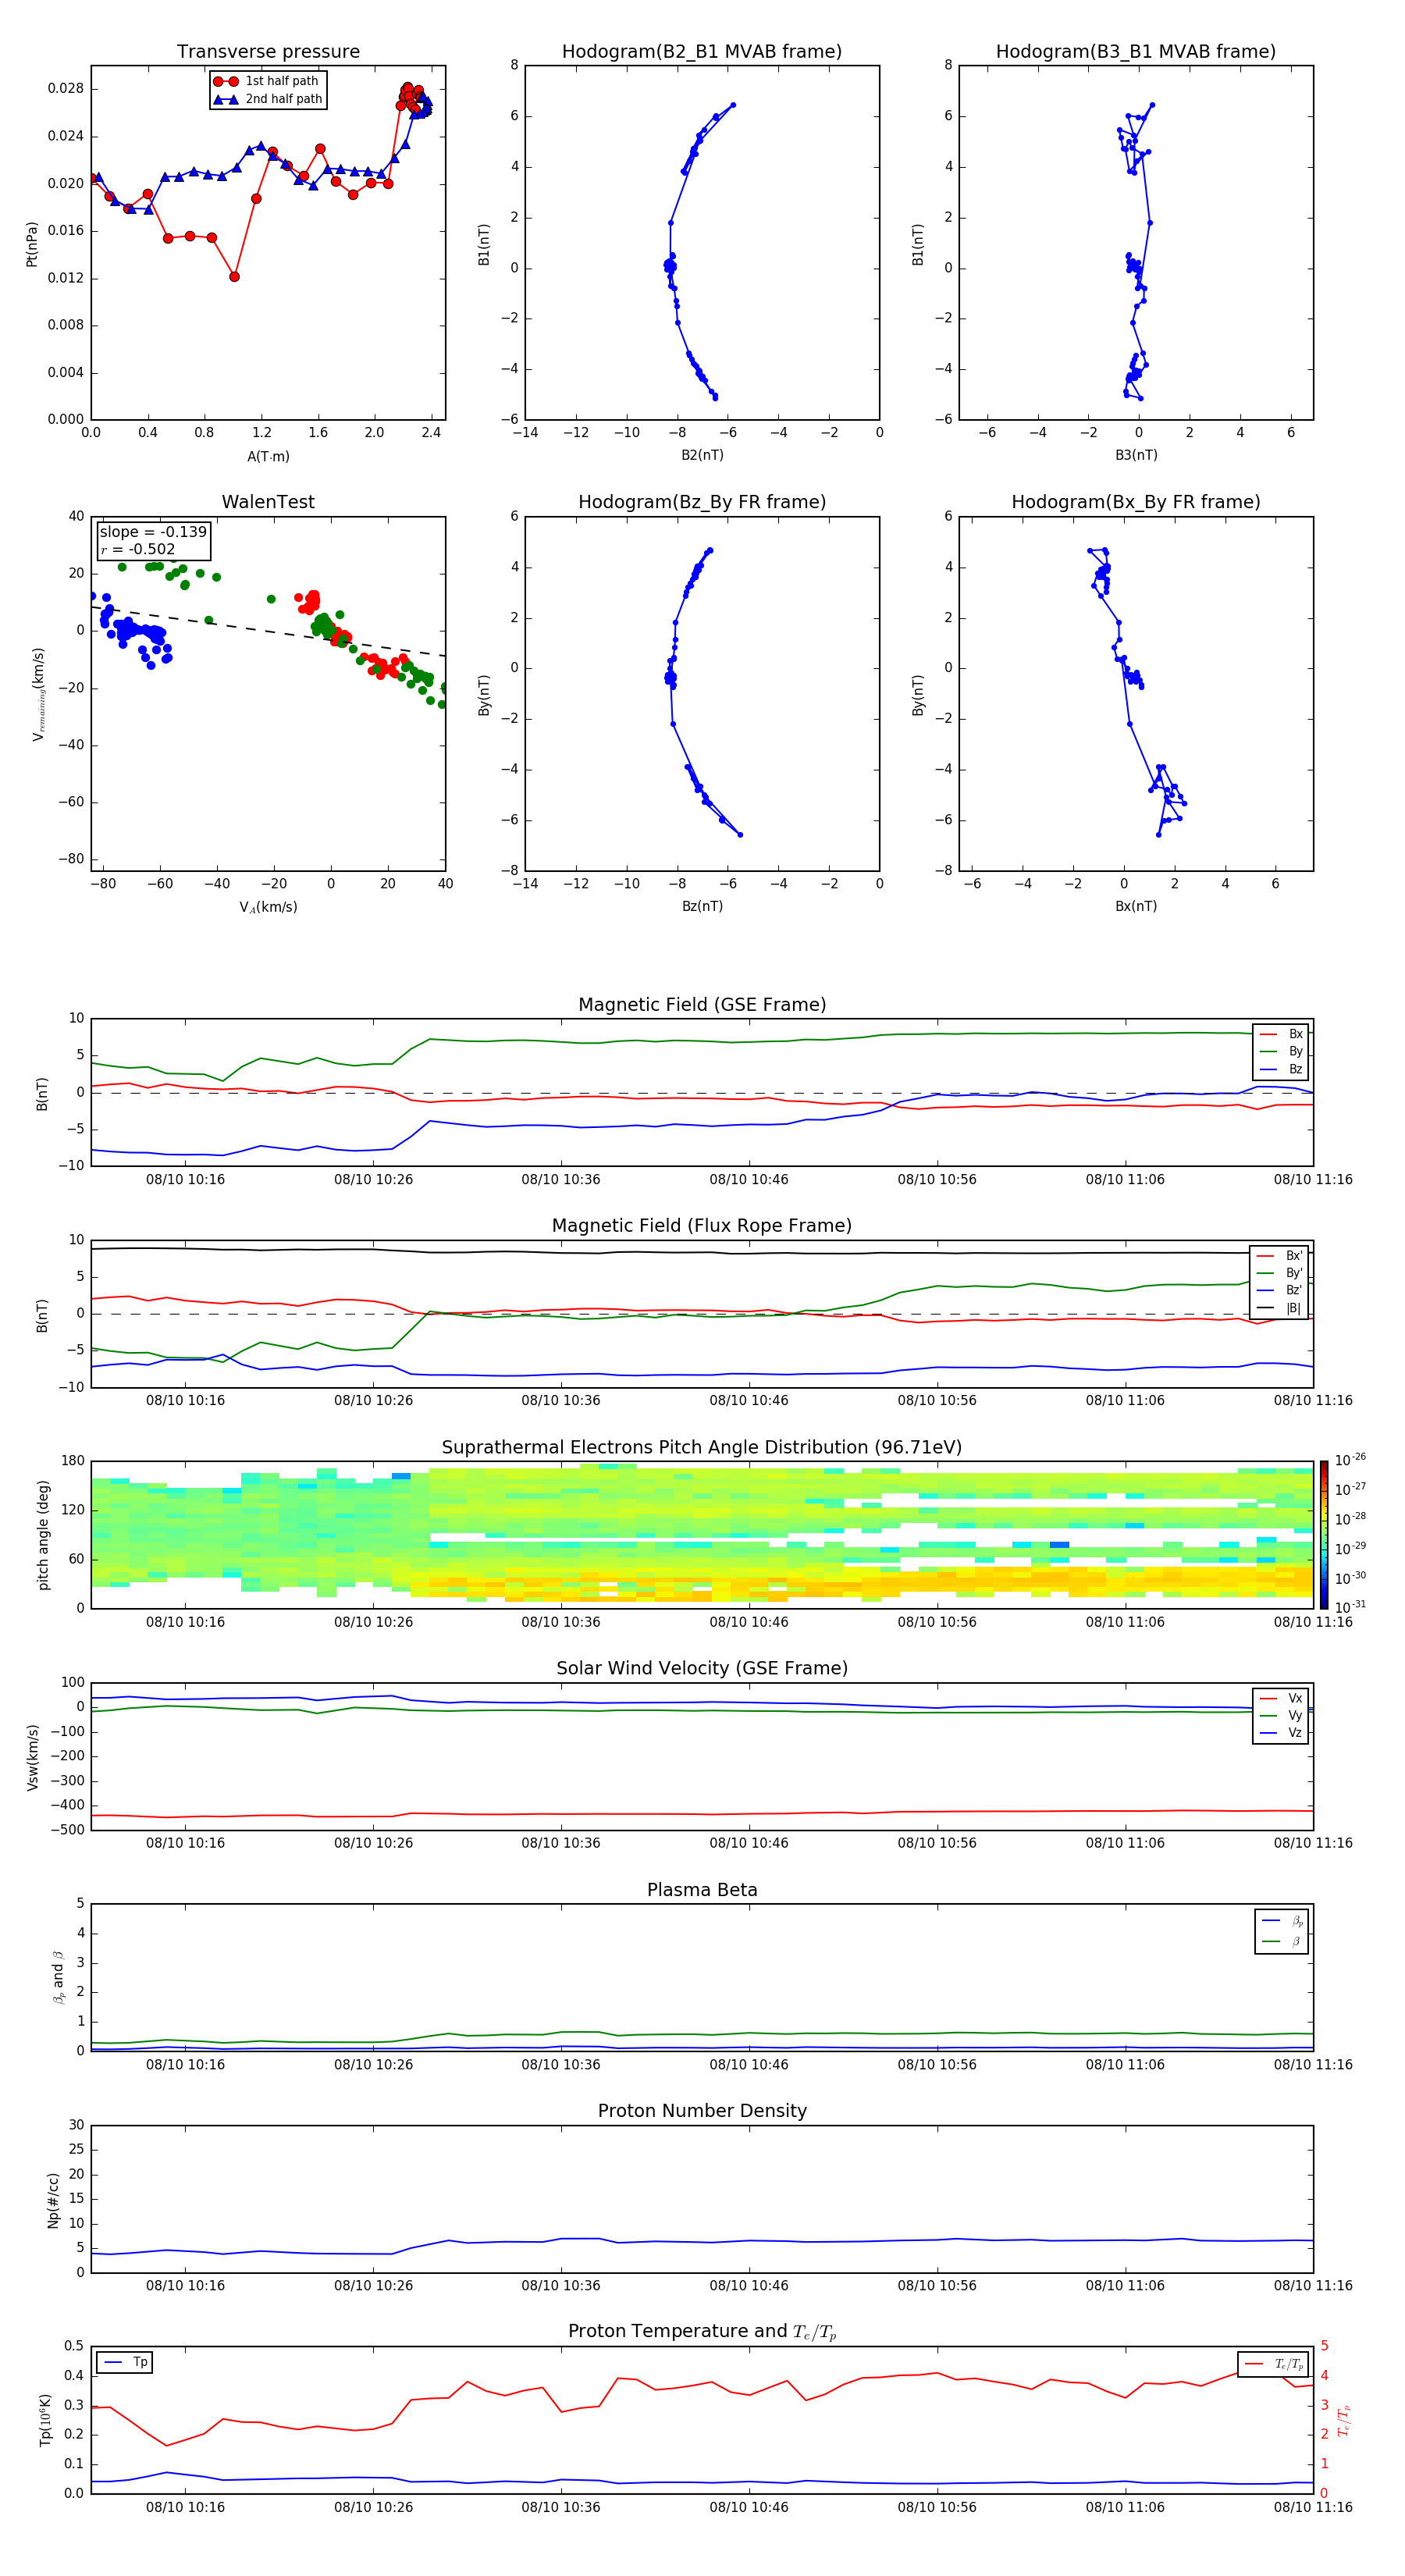This screenshot has width=1405, height=2576.
Task: Click the 'Hodogram(B2_B1 MVAB frame)' title
Action: [702, 52]
